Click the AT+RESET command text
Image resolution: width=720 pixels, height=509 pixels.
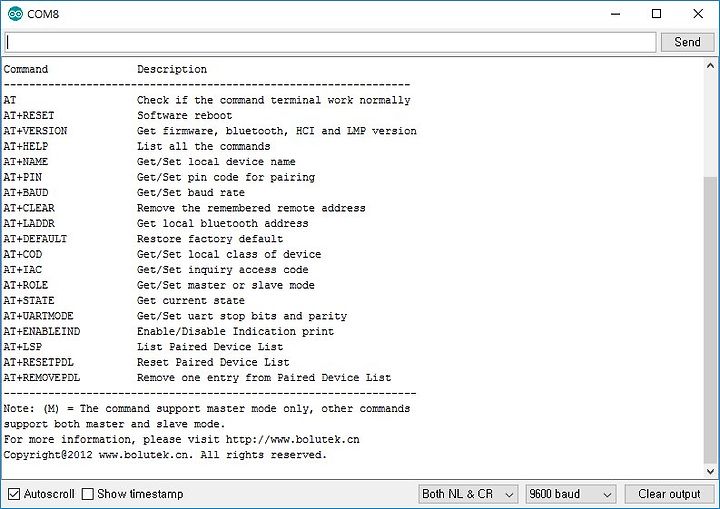click(29, 115)
